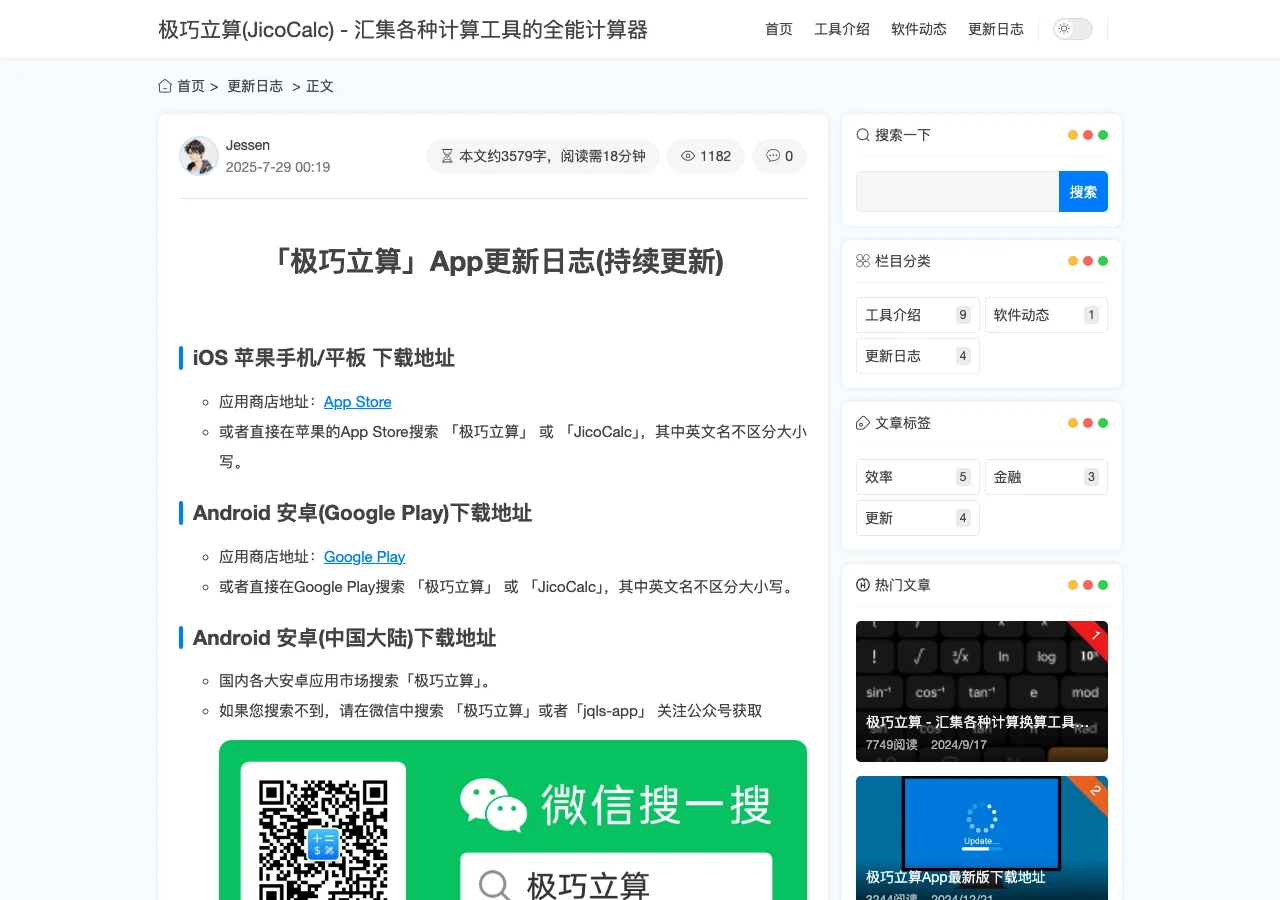Open the 软件动态 category with 1 post

[x=1046, y=315]
